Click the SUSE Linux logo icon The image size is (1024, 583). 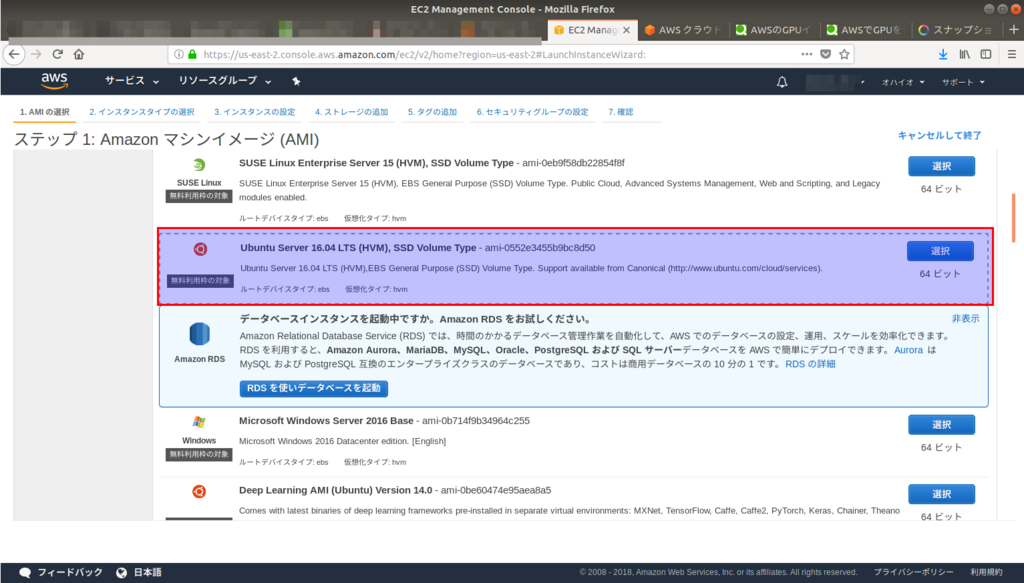pyautogui.click(x=199, y=165)
